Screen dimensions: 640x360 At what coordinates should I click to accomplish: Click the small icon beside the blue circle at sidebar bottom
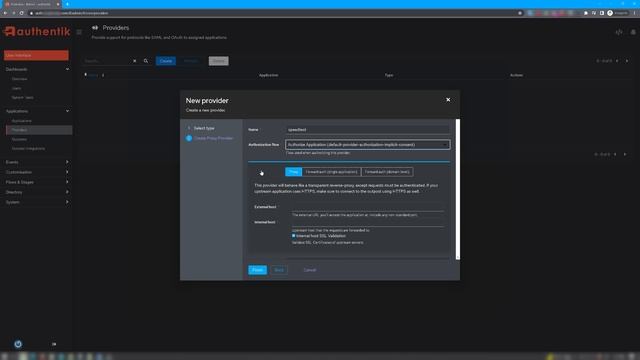click(x=54, y=344)
